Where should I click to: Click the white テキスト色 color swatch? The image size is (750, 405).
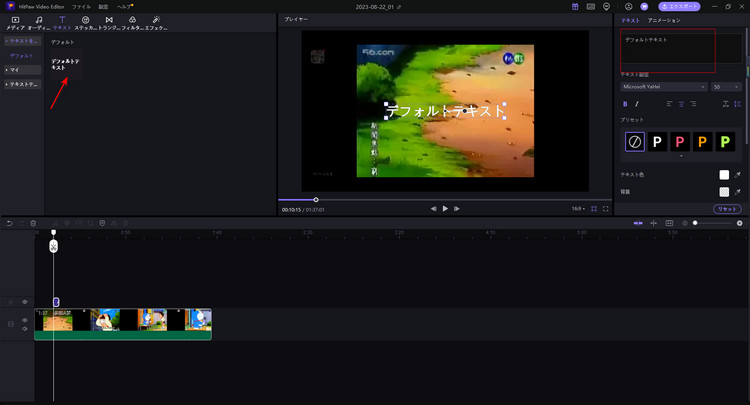pos(724,174)
